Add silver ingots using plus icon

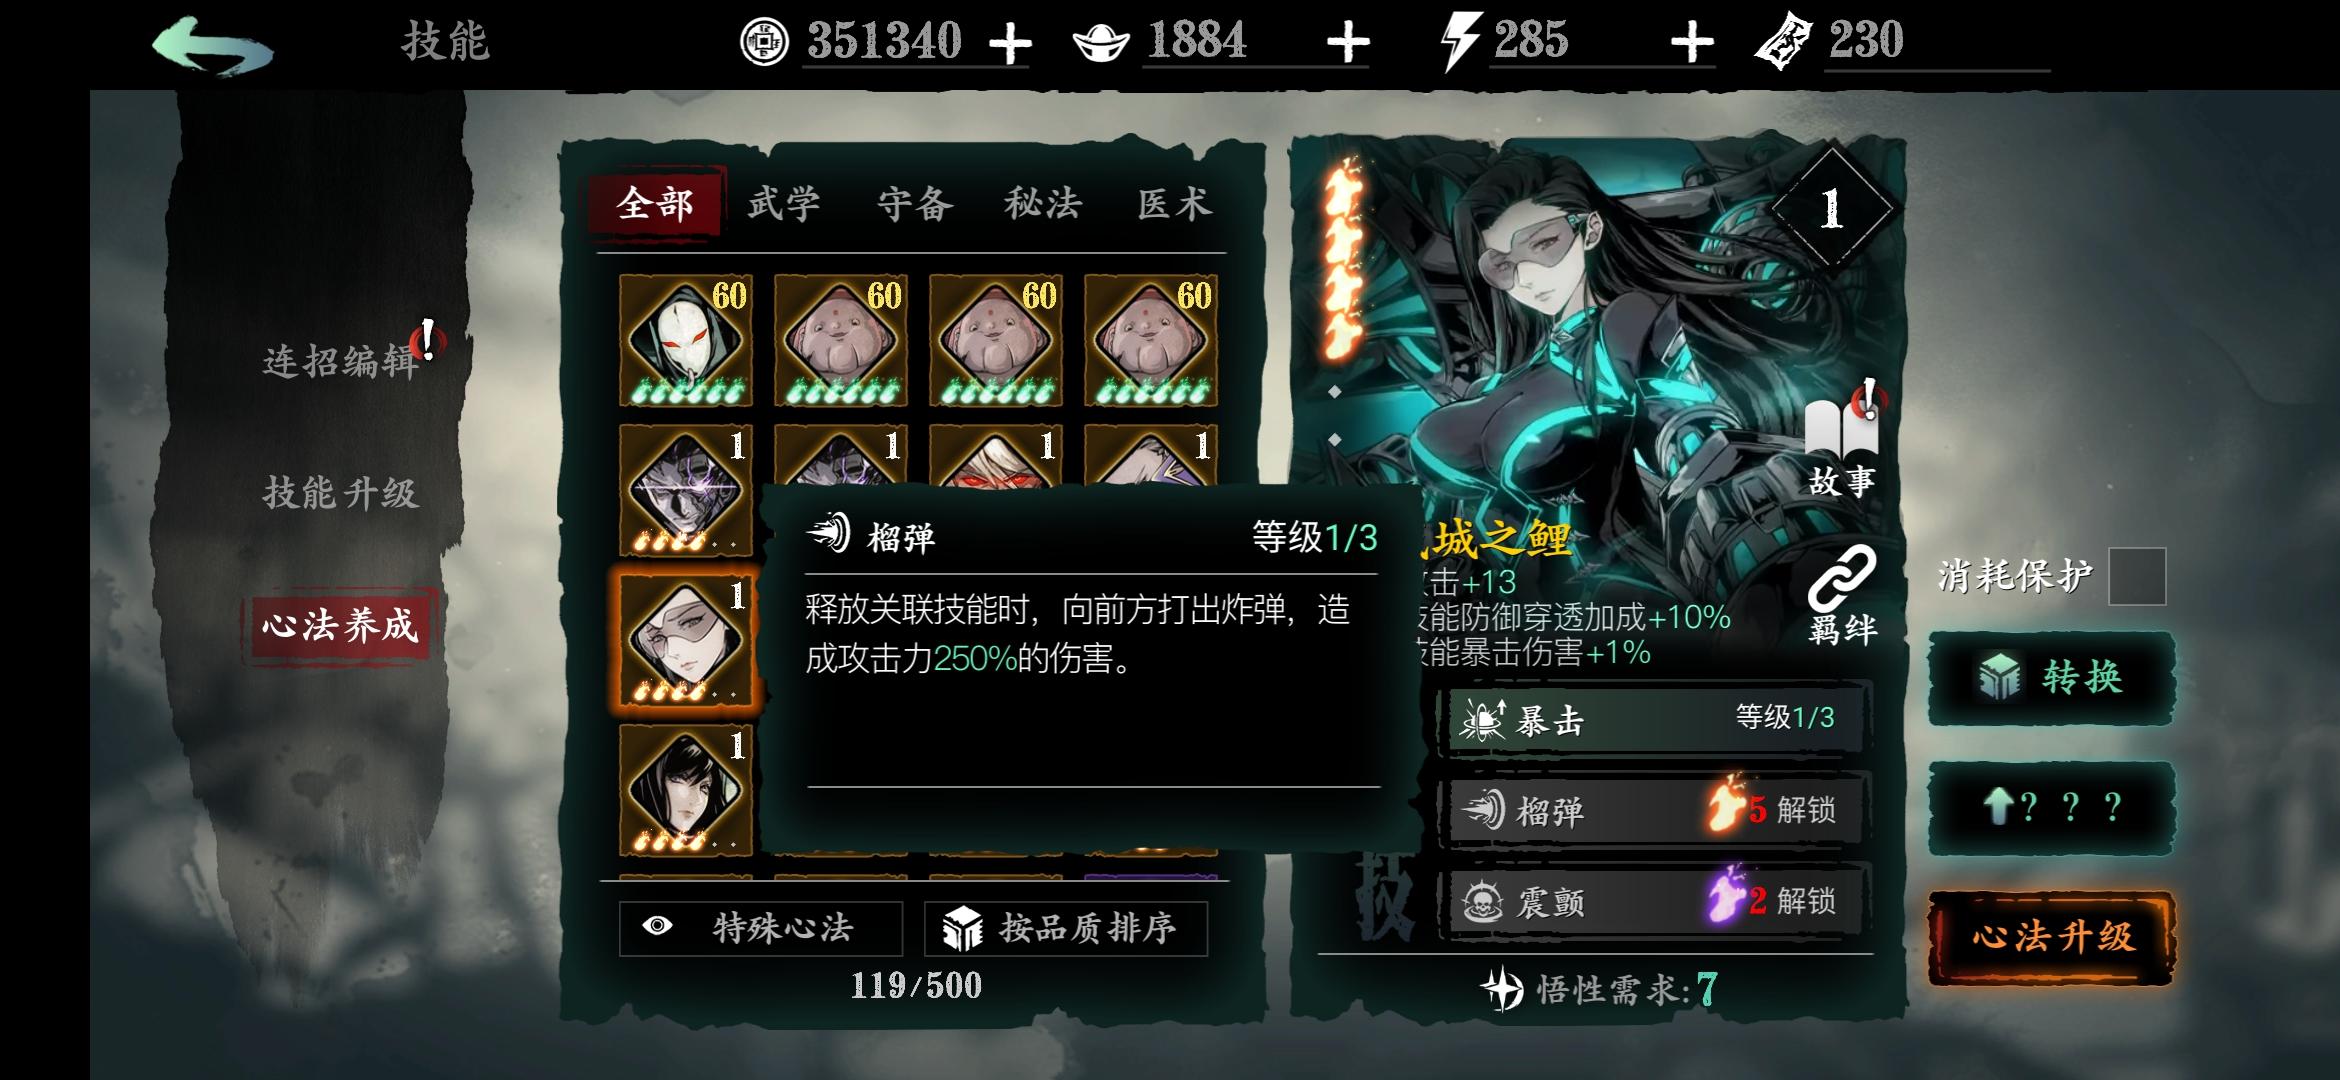pyautogui.click(x=1348, y=43)
